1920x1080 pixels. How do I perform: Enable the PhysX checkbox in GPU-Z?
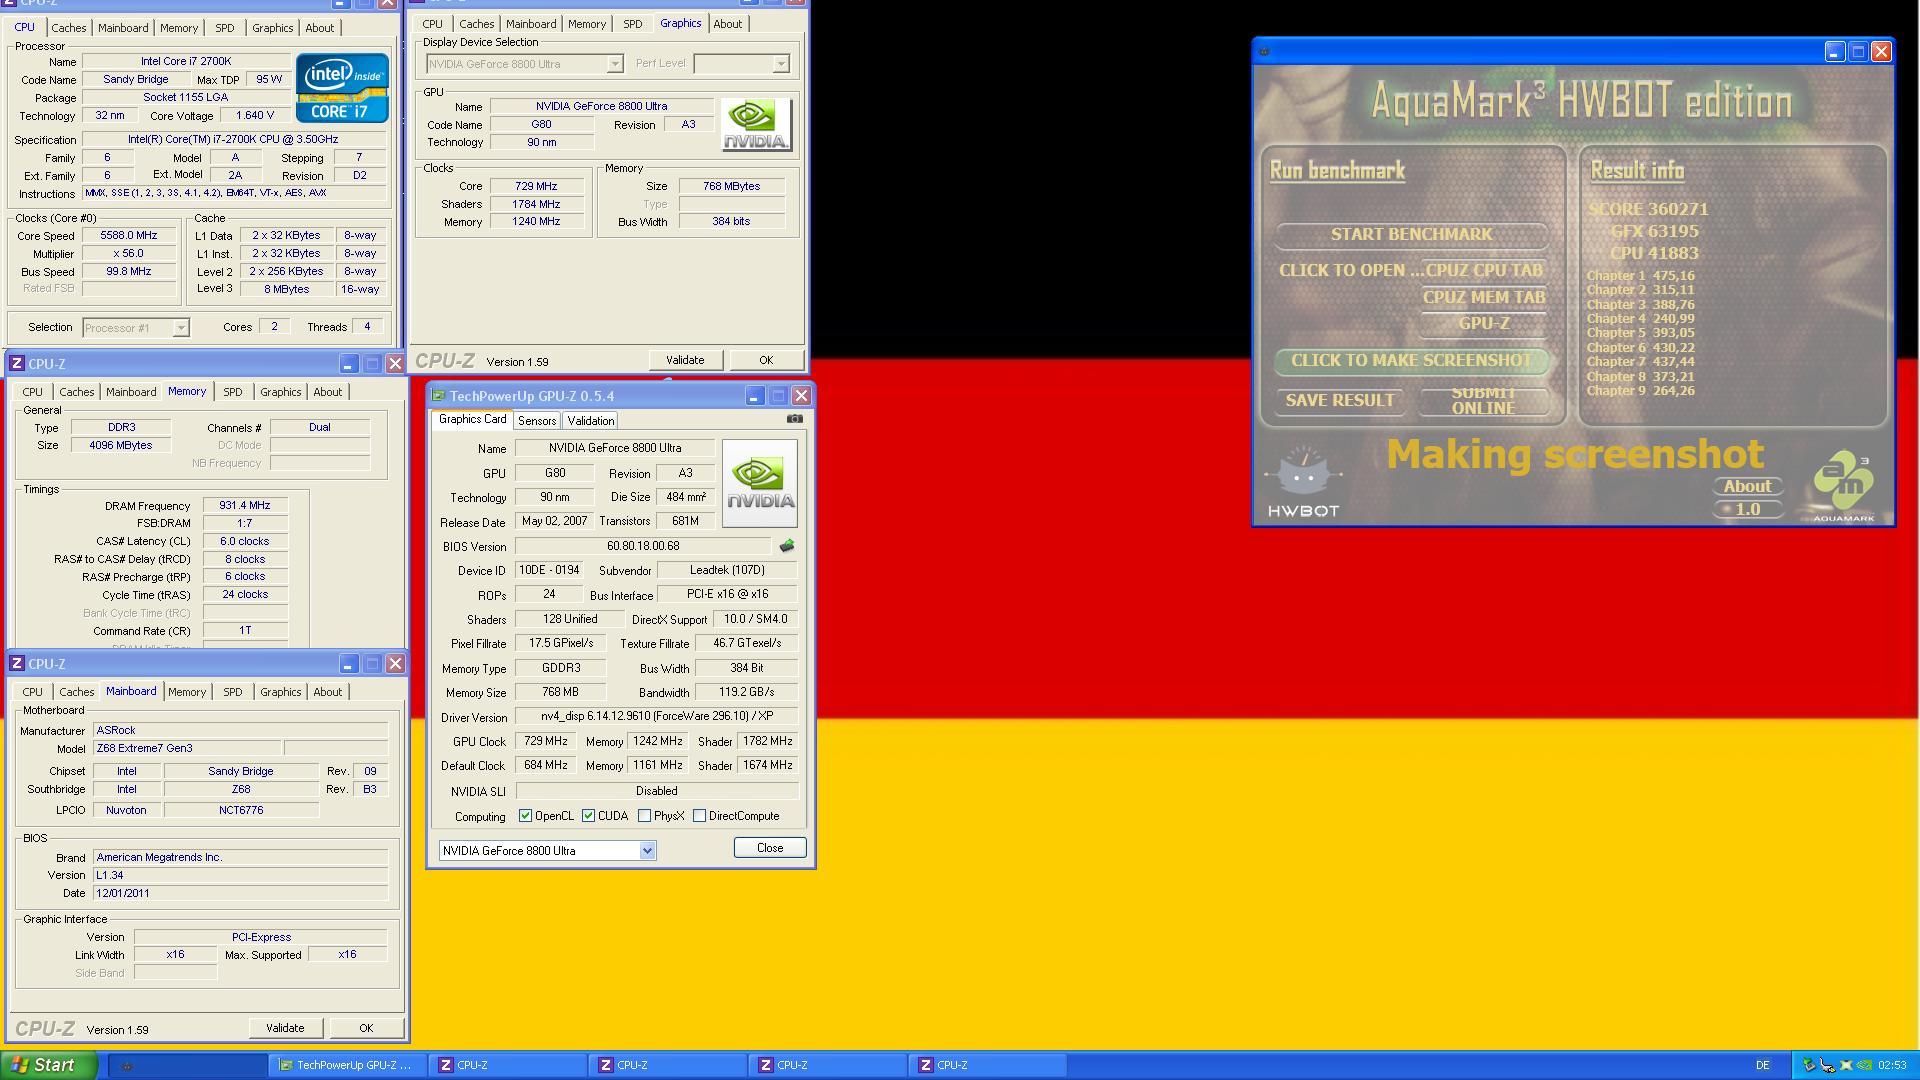[645, 816]
